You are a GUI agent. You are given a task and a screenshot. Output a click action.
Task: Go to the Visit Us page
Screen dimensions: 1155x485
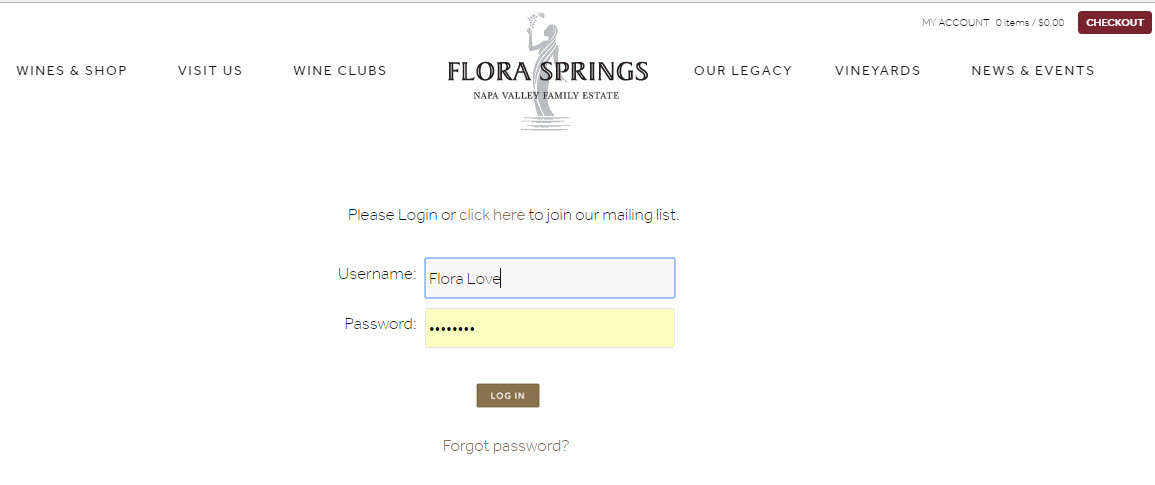210,71
